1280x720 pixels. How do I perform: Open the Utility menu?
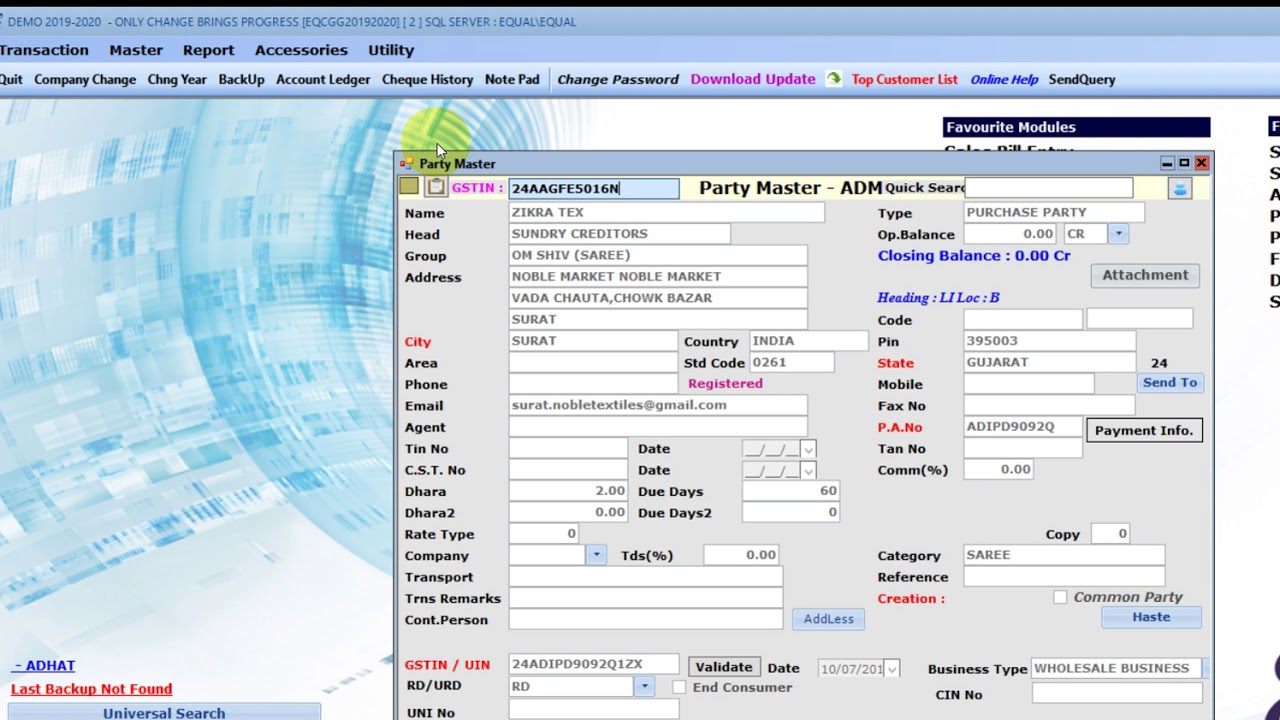[x=391, y=50]
